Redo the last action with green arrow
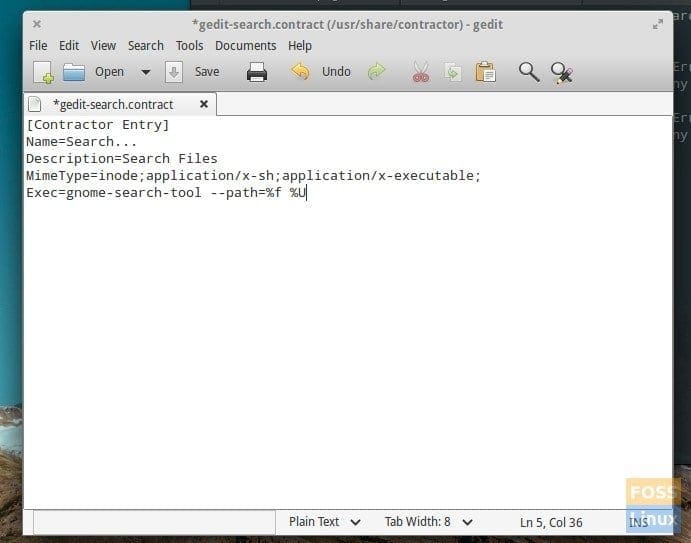This screenshot has width=691, height=543. 376,72
